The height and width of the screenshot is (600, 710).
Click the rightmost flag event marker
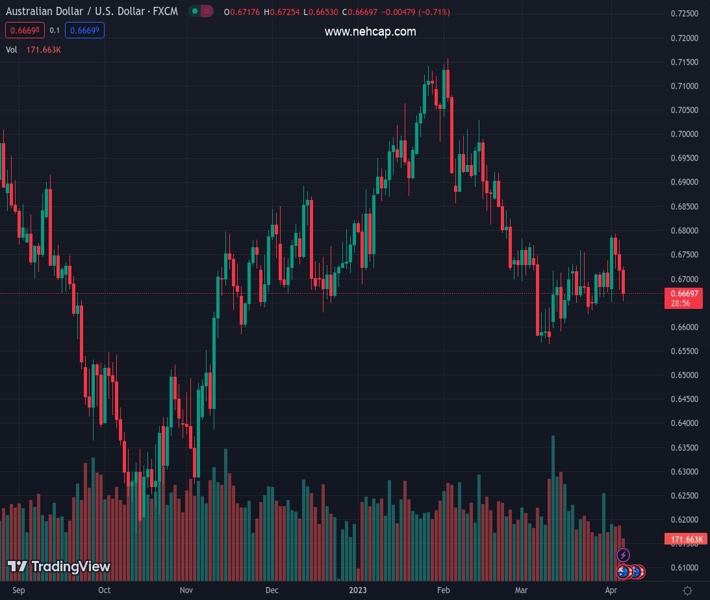click(x=639, y=572)
